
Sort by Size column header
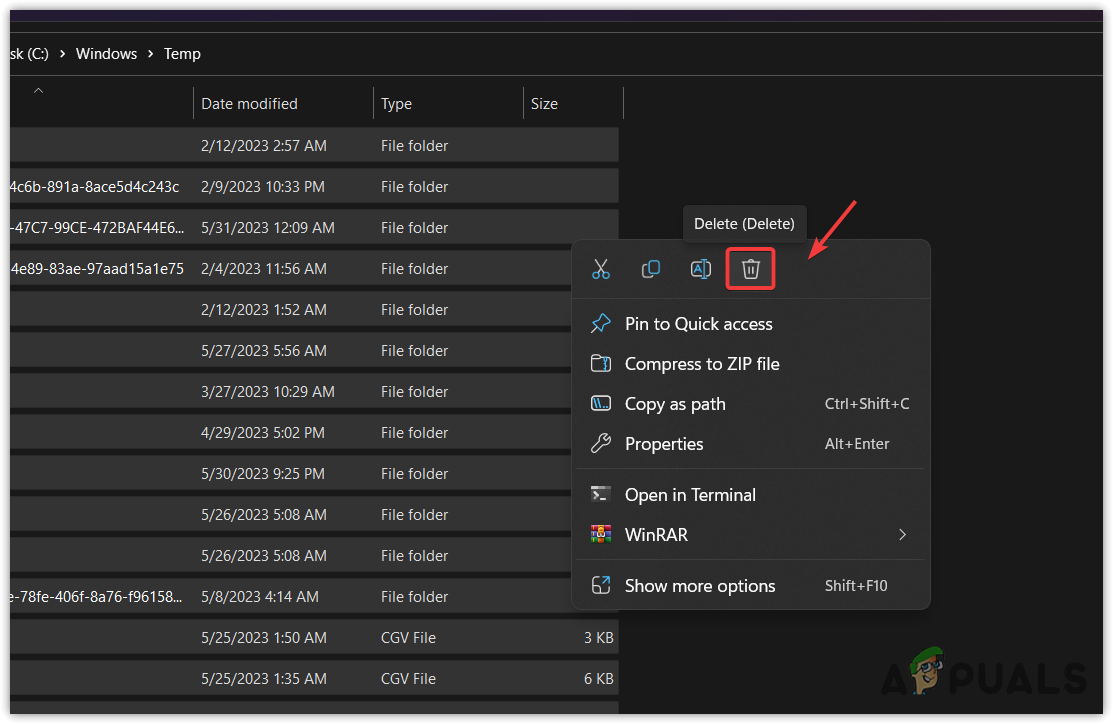[544, 104]
